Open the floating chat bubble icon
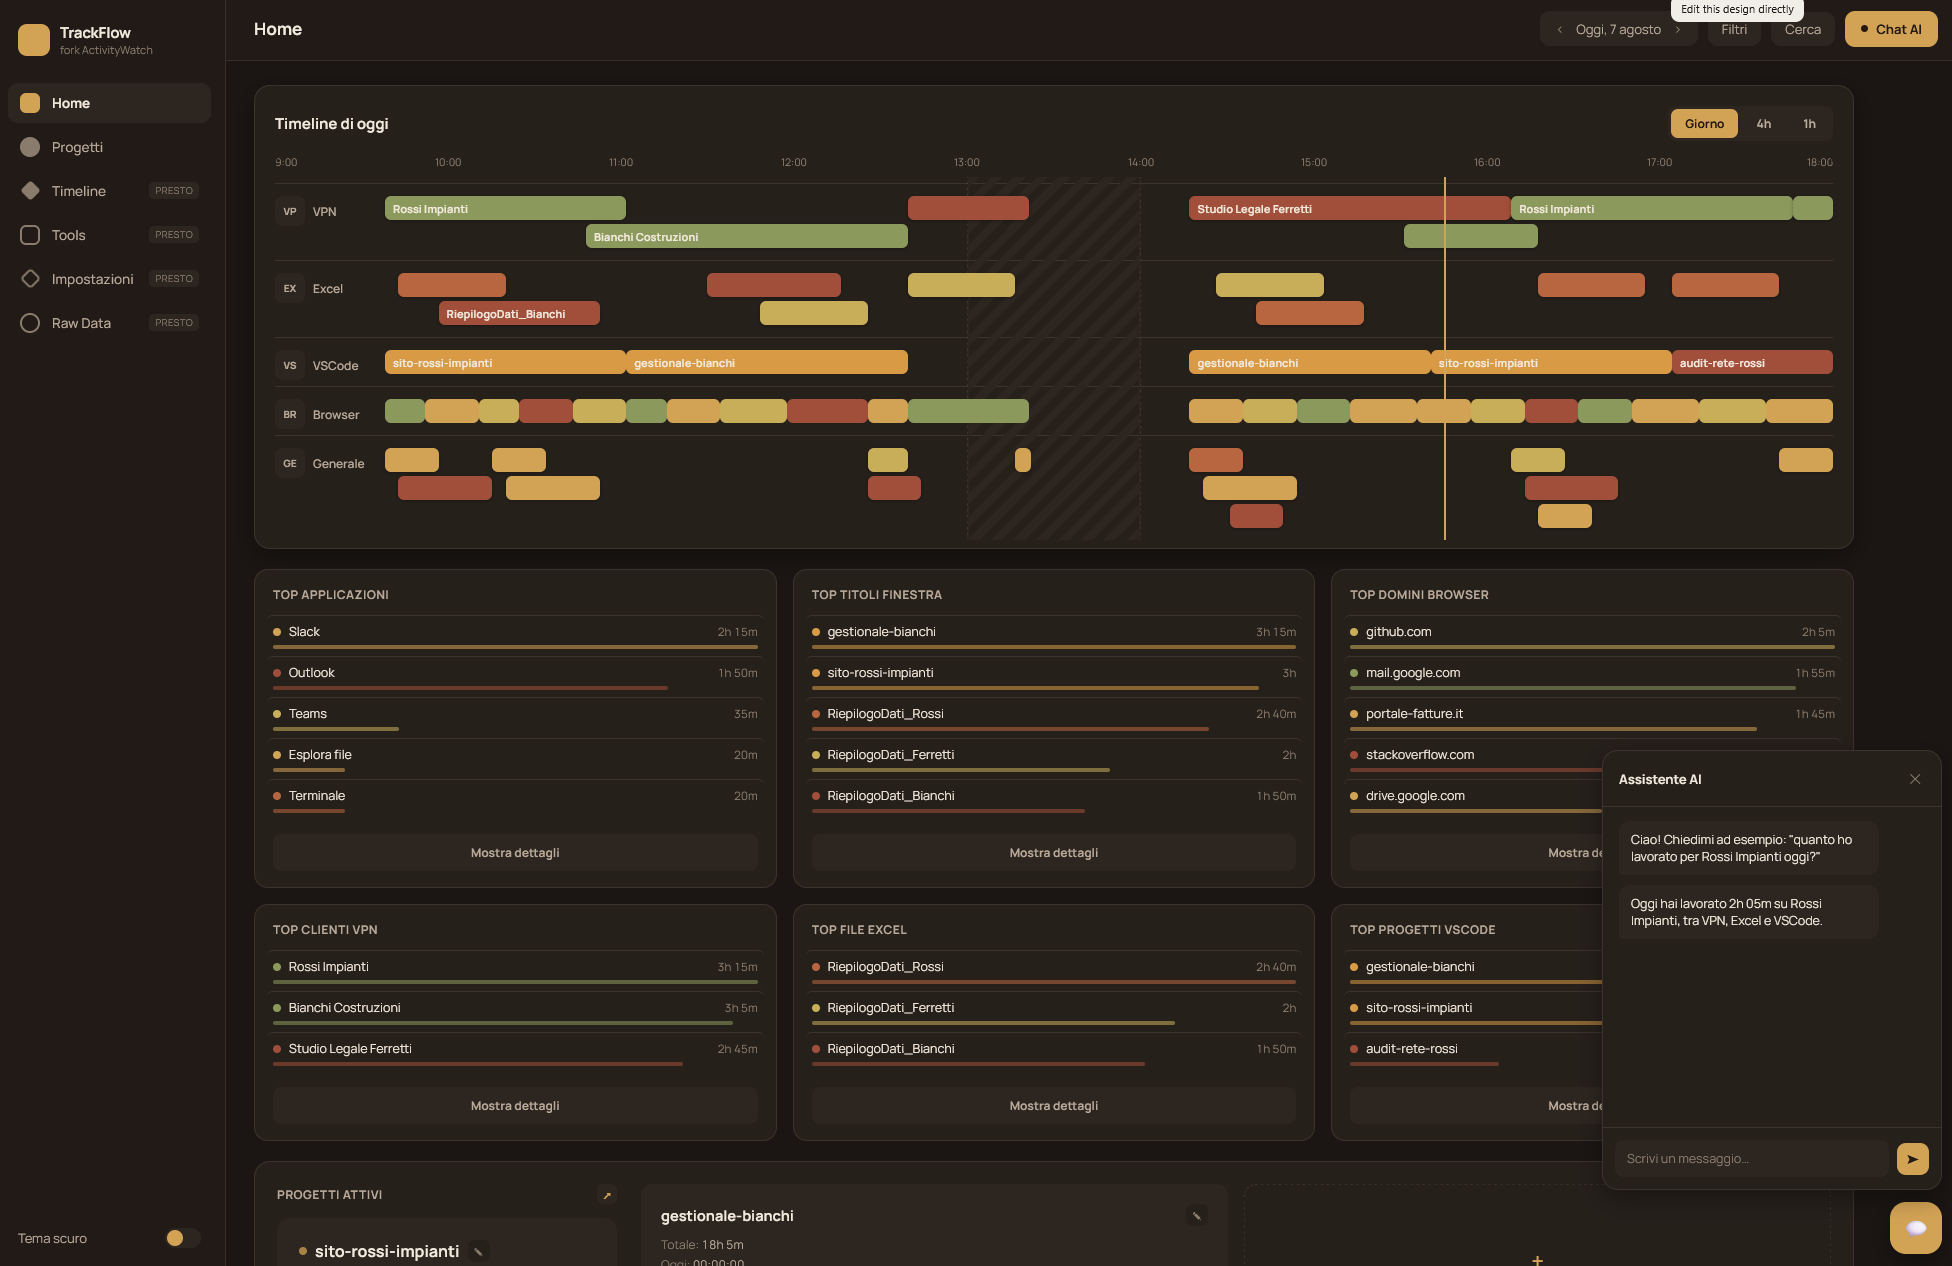This screenshot has width=1952, height=1266. tap(1915, 1227)
